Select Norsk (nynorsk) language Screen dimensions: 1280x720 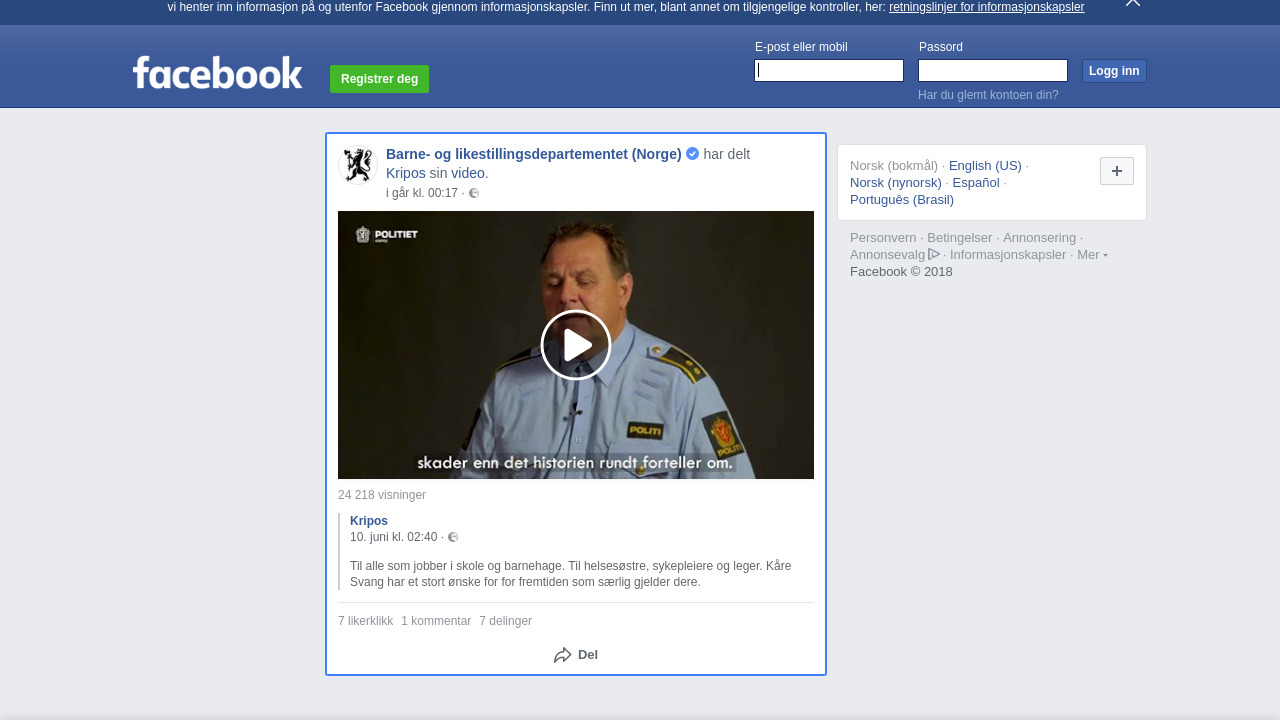click(x=896, y=183)
